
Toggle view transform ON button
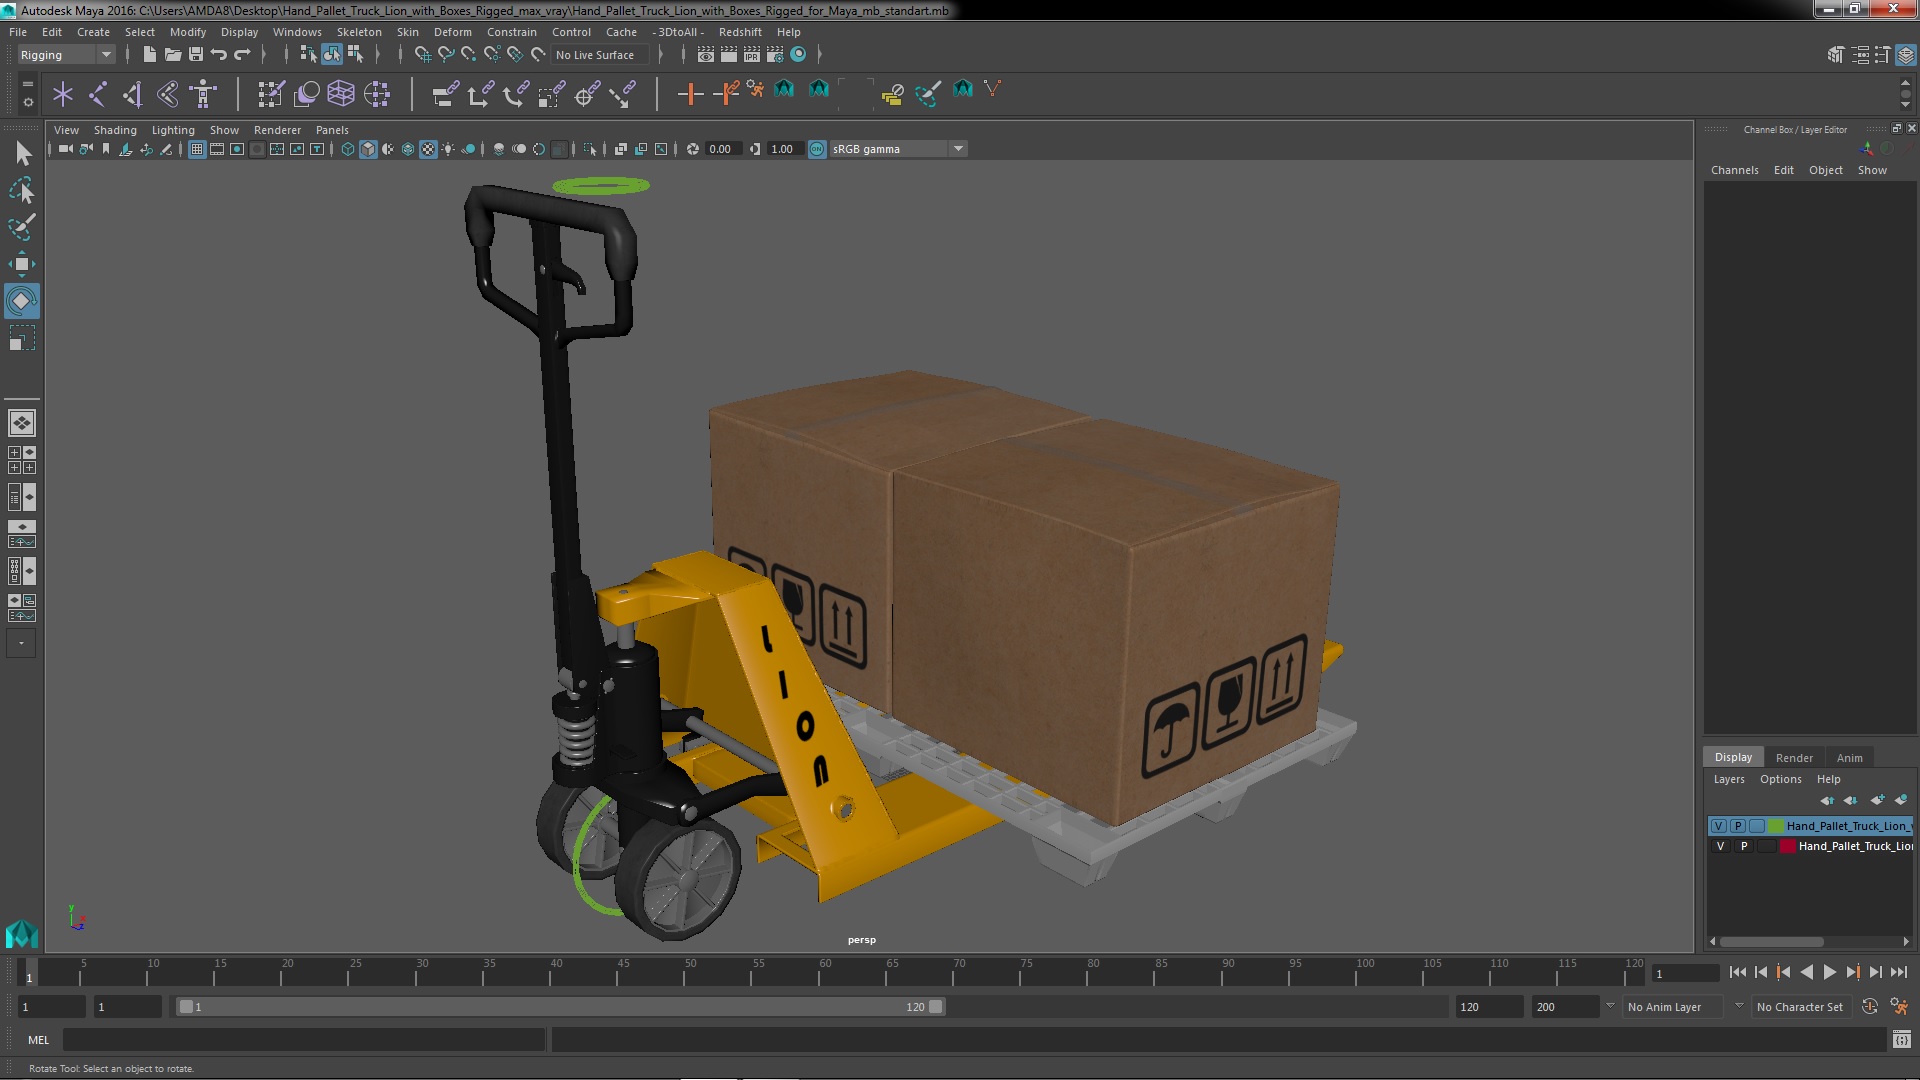(817, 149)
